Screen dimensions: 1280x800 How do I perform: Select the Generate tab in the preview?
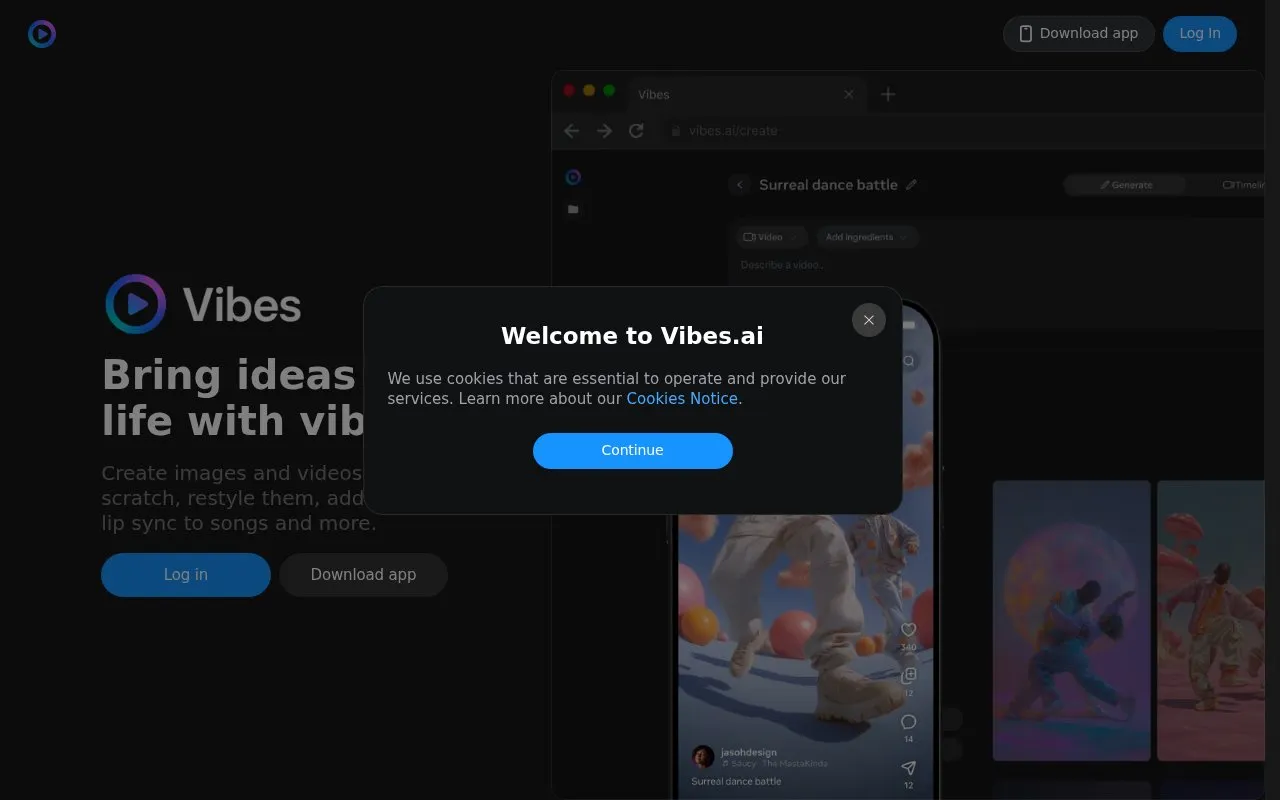pos(1125,185)
